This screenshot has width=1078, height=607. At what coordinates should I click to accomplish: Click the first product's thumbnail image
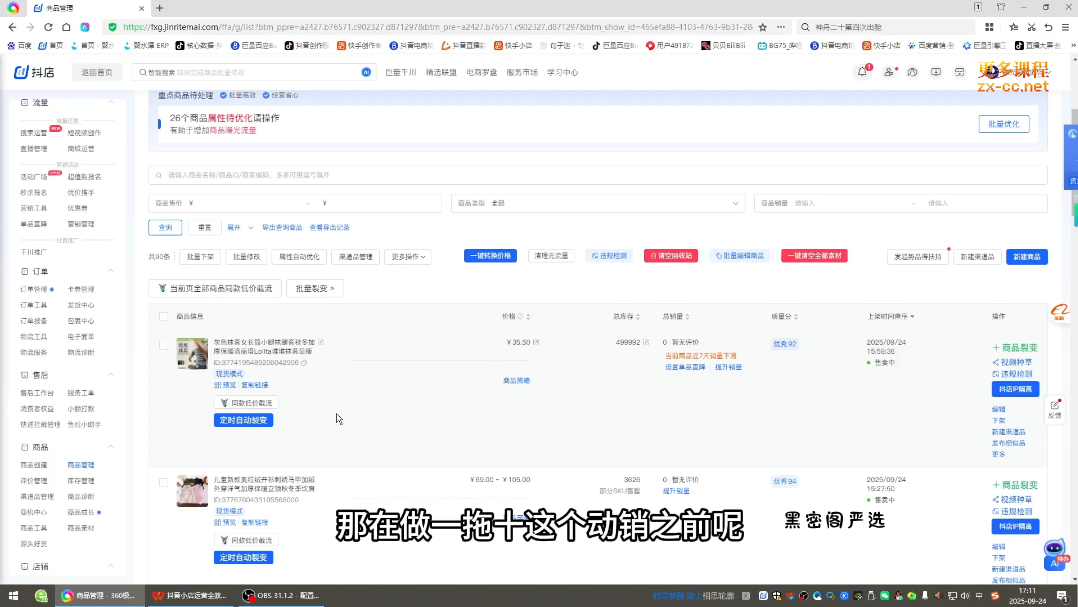click(x=192, y=354)
